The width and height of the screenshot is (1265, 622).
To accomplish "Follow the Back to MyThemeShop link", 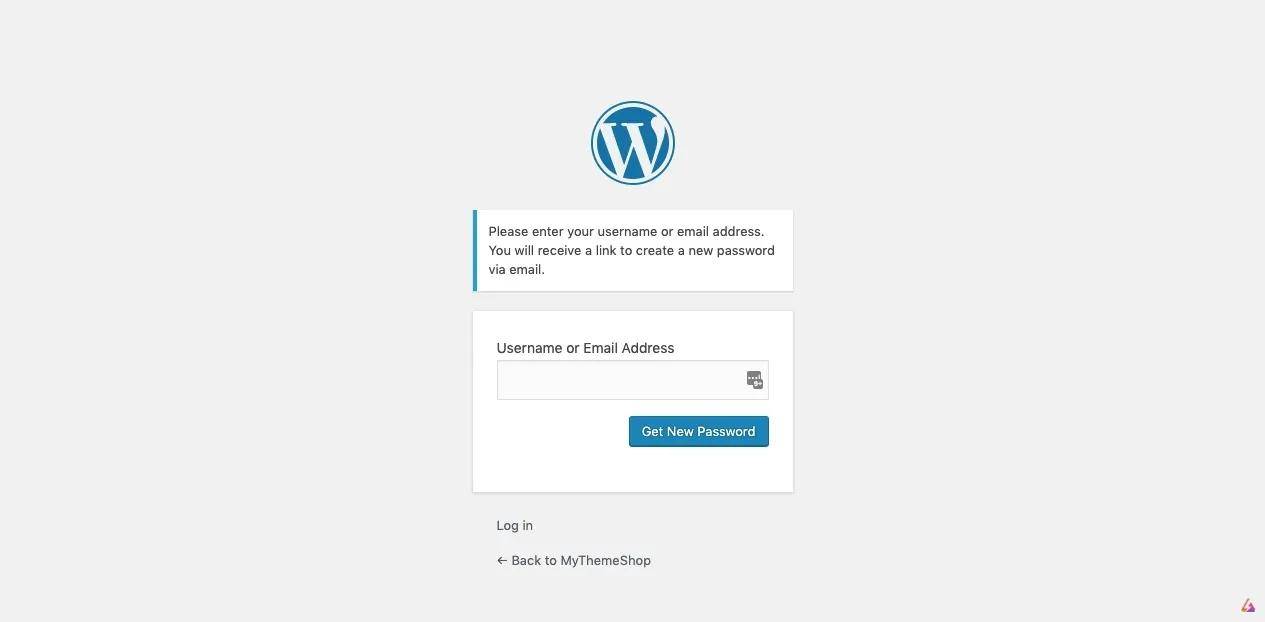I will [x=574, y=561].
